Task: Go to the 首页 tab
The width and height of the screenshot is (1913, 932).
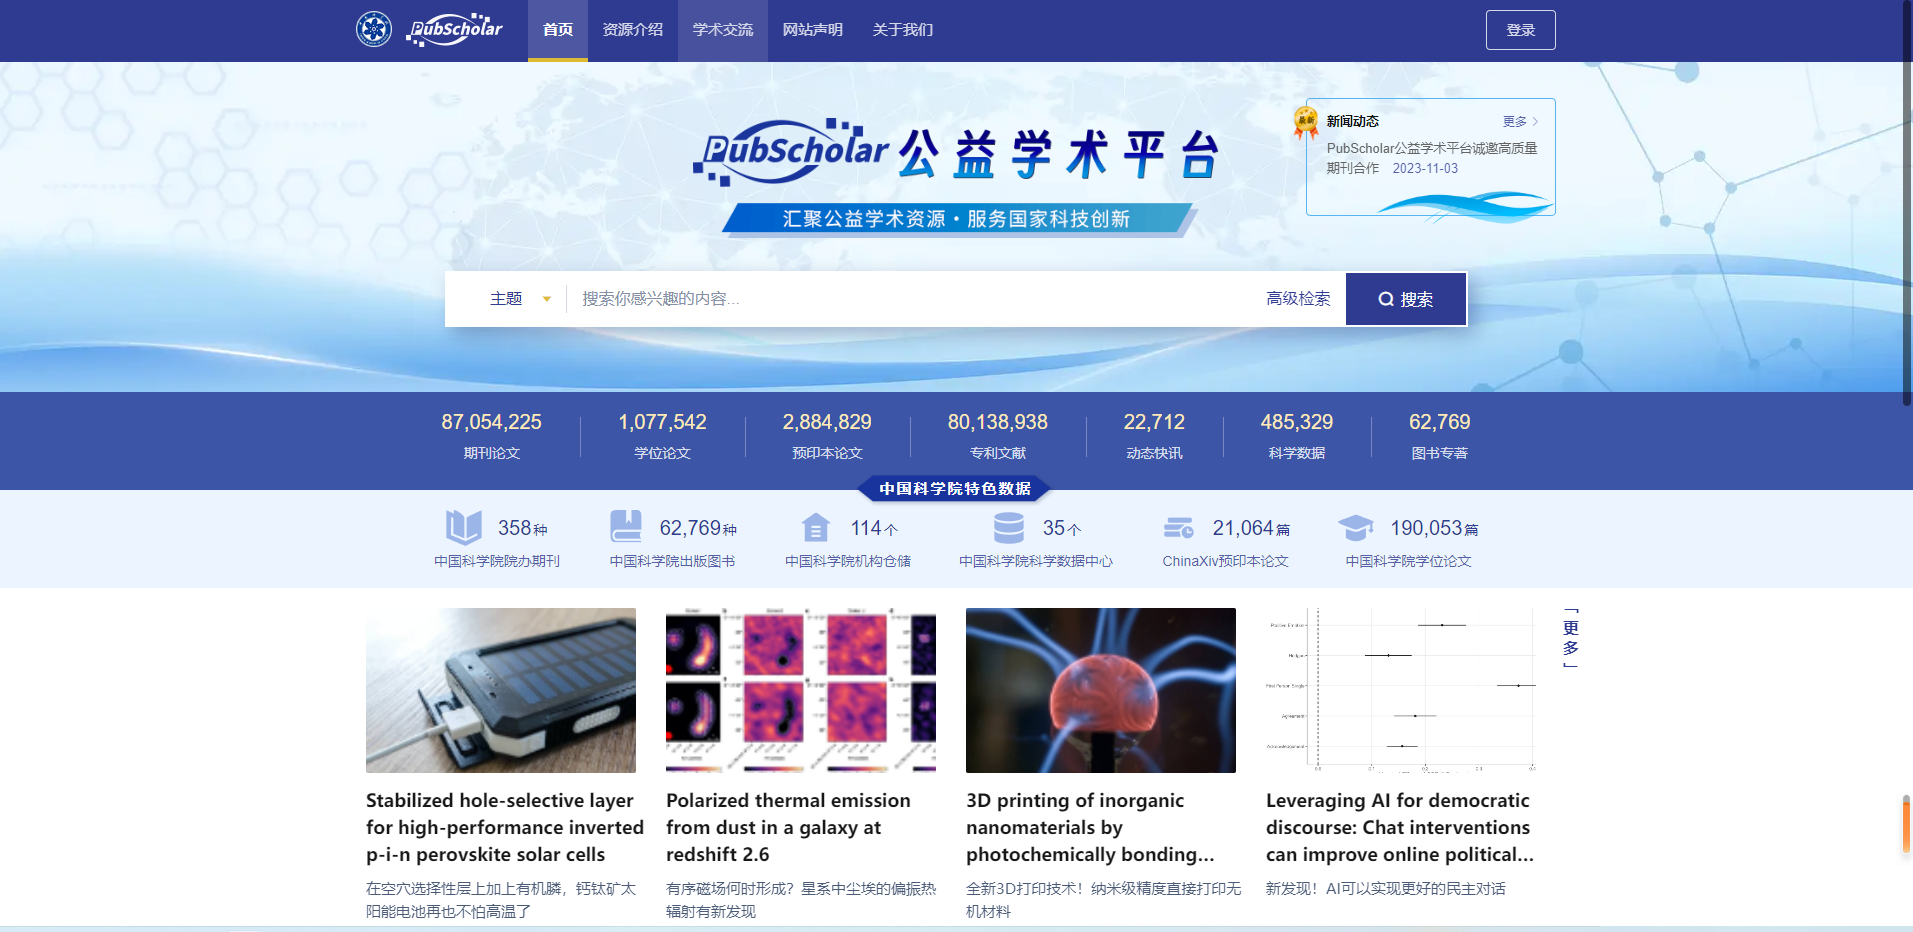Action: click(x=558, y=30)
